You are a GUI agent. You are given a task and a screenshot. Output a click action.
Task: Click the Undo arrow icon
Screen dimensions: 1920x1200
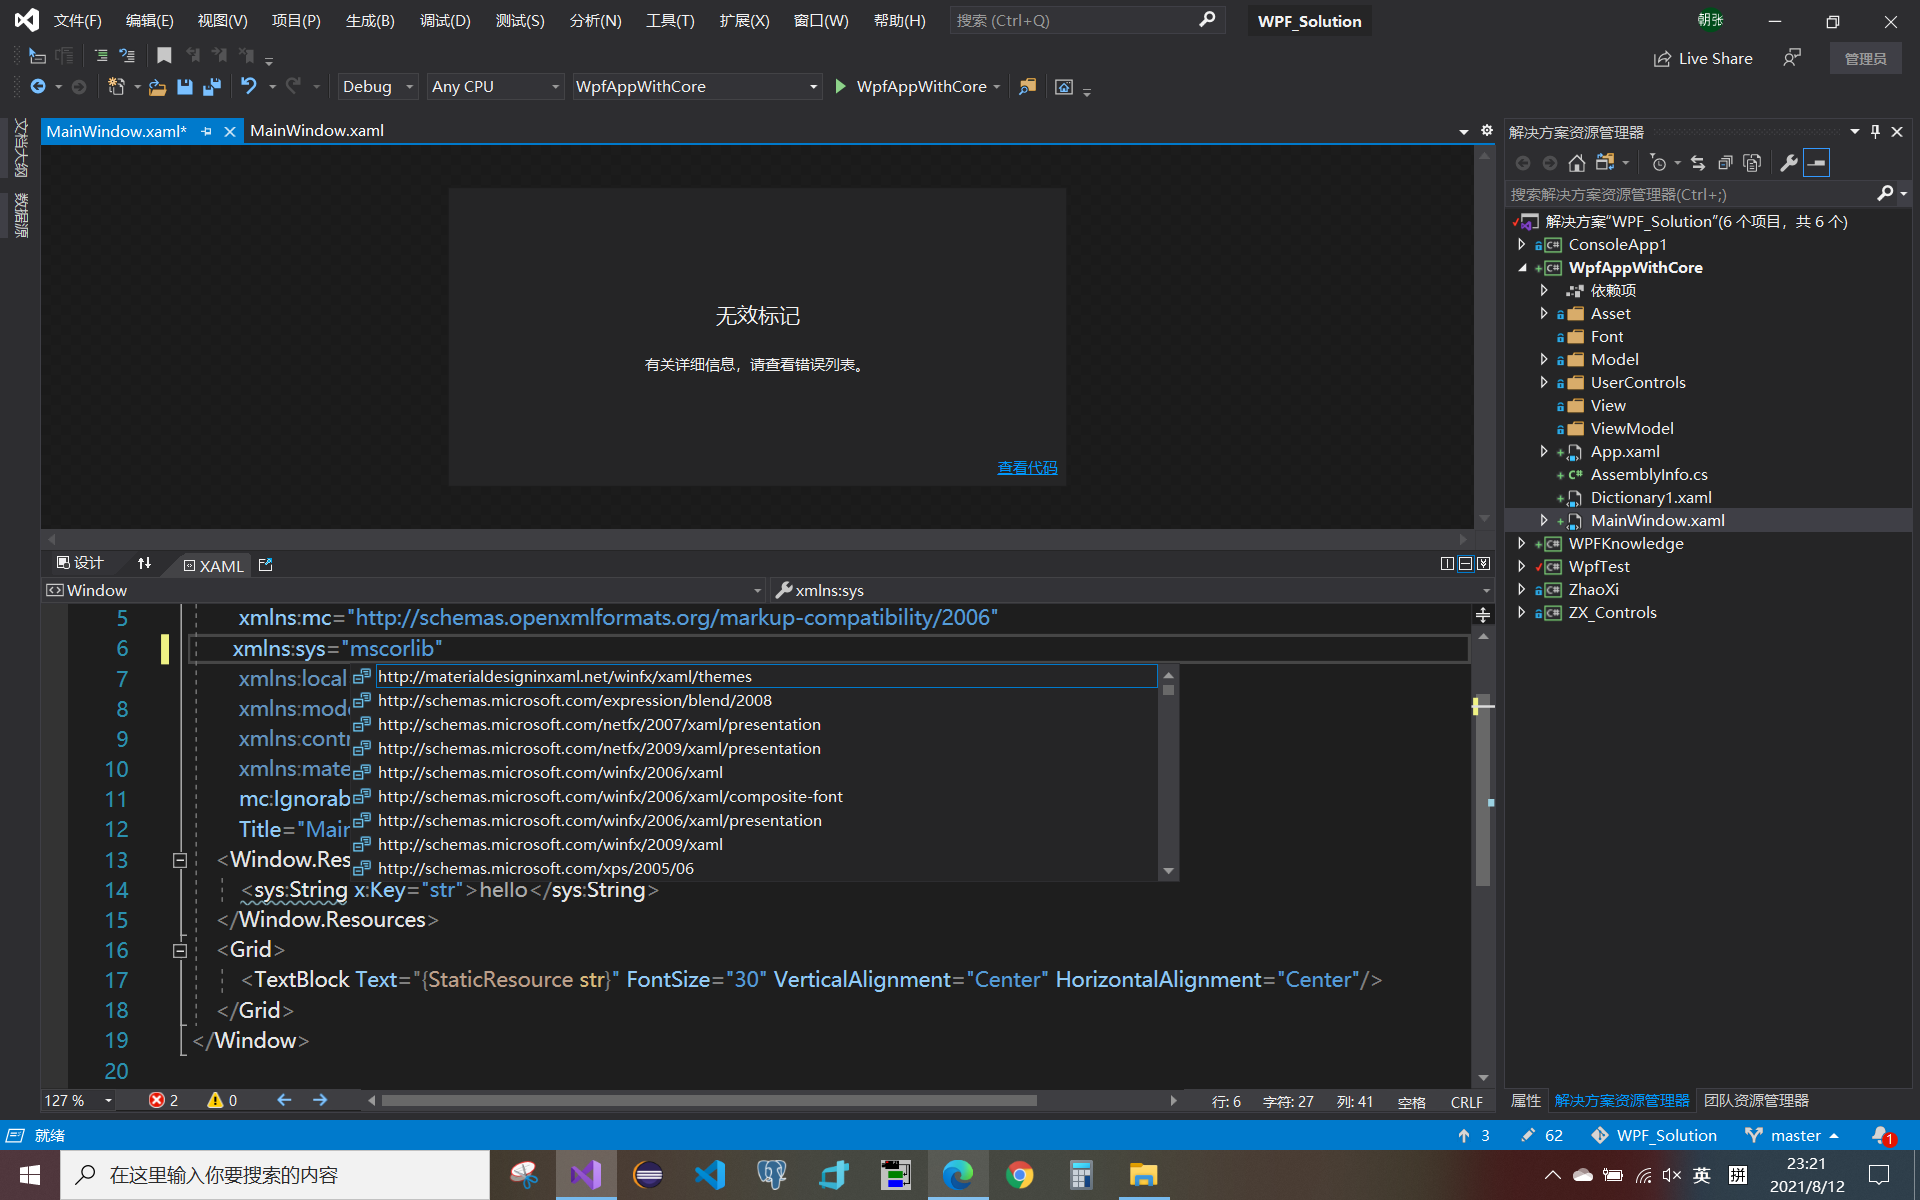pyautogui.click(x=249, y=87)
